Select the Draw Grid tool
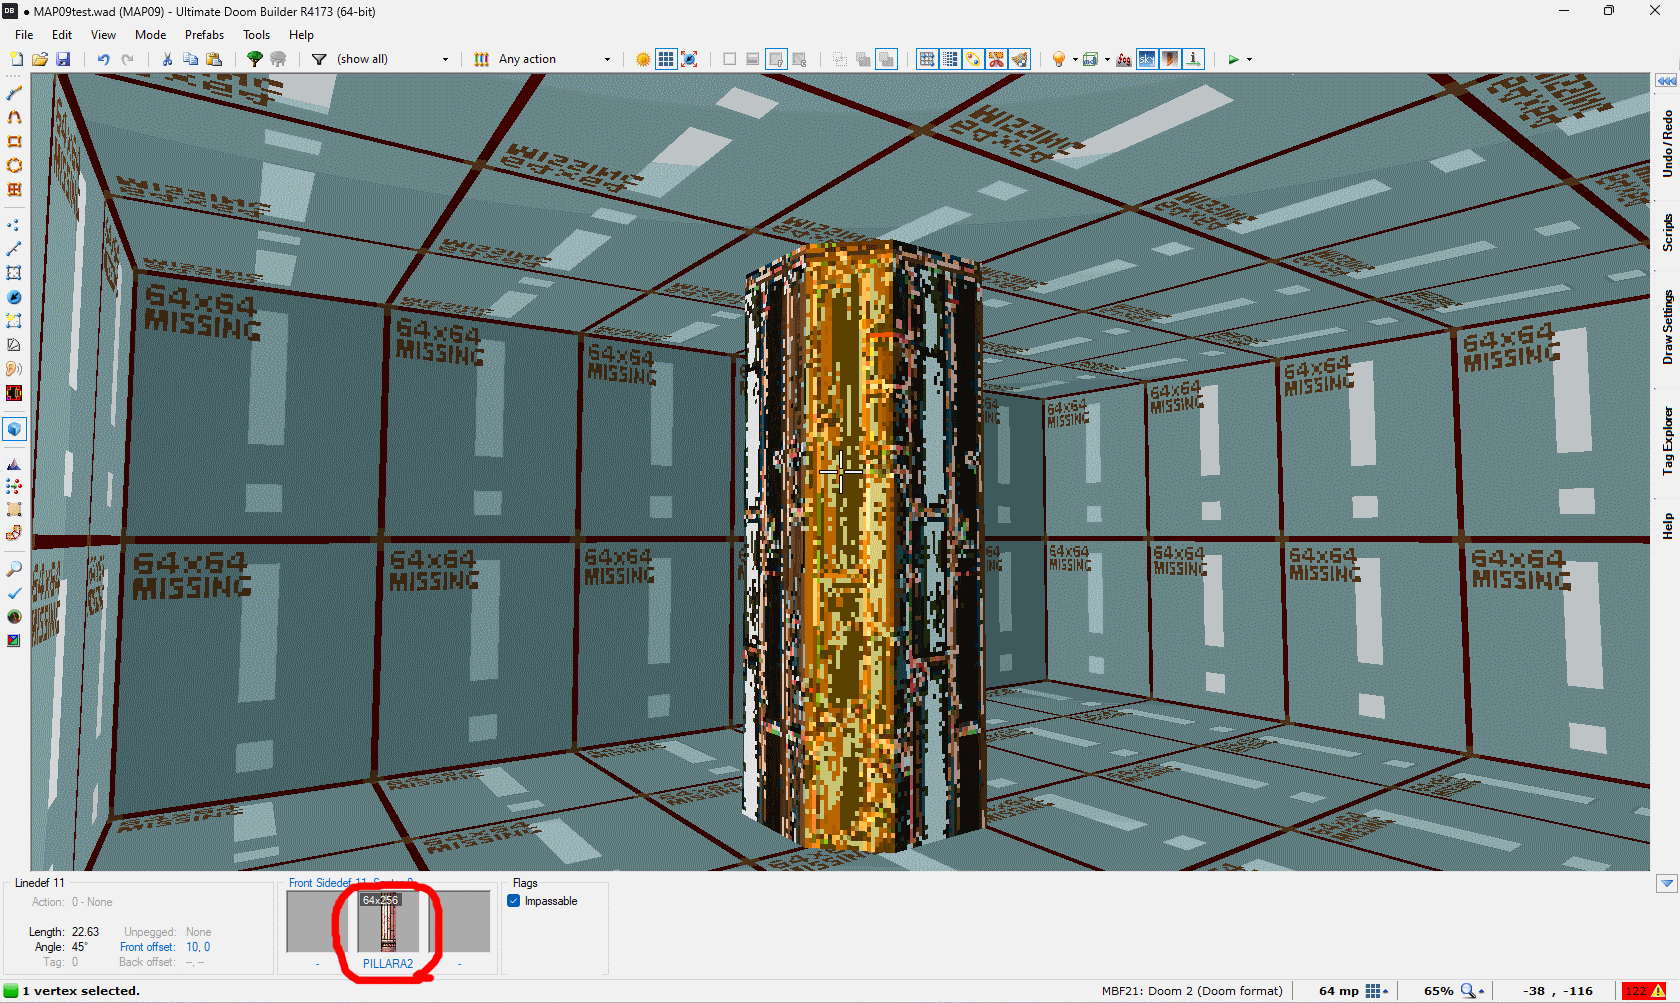 click(x=14, y=189)
